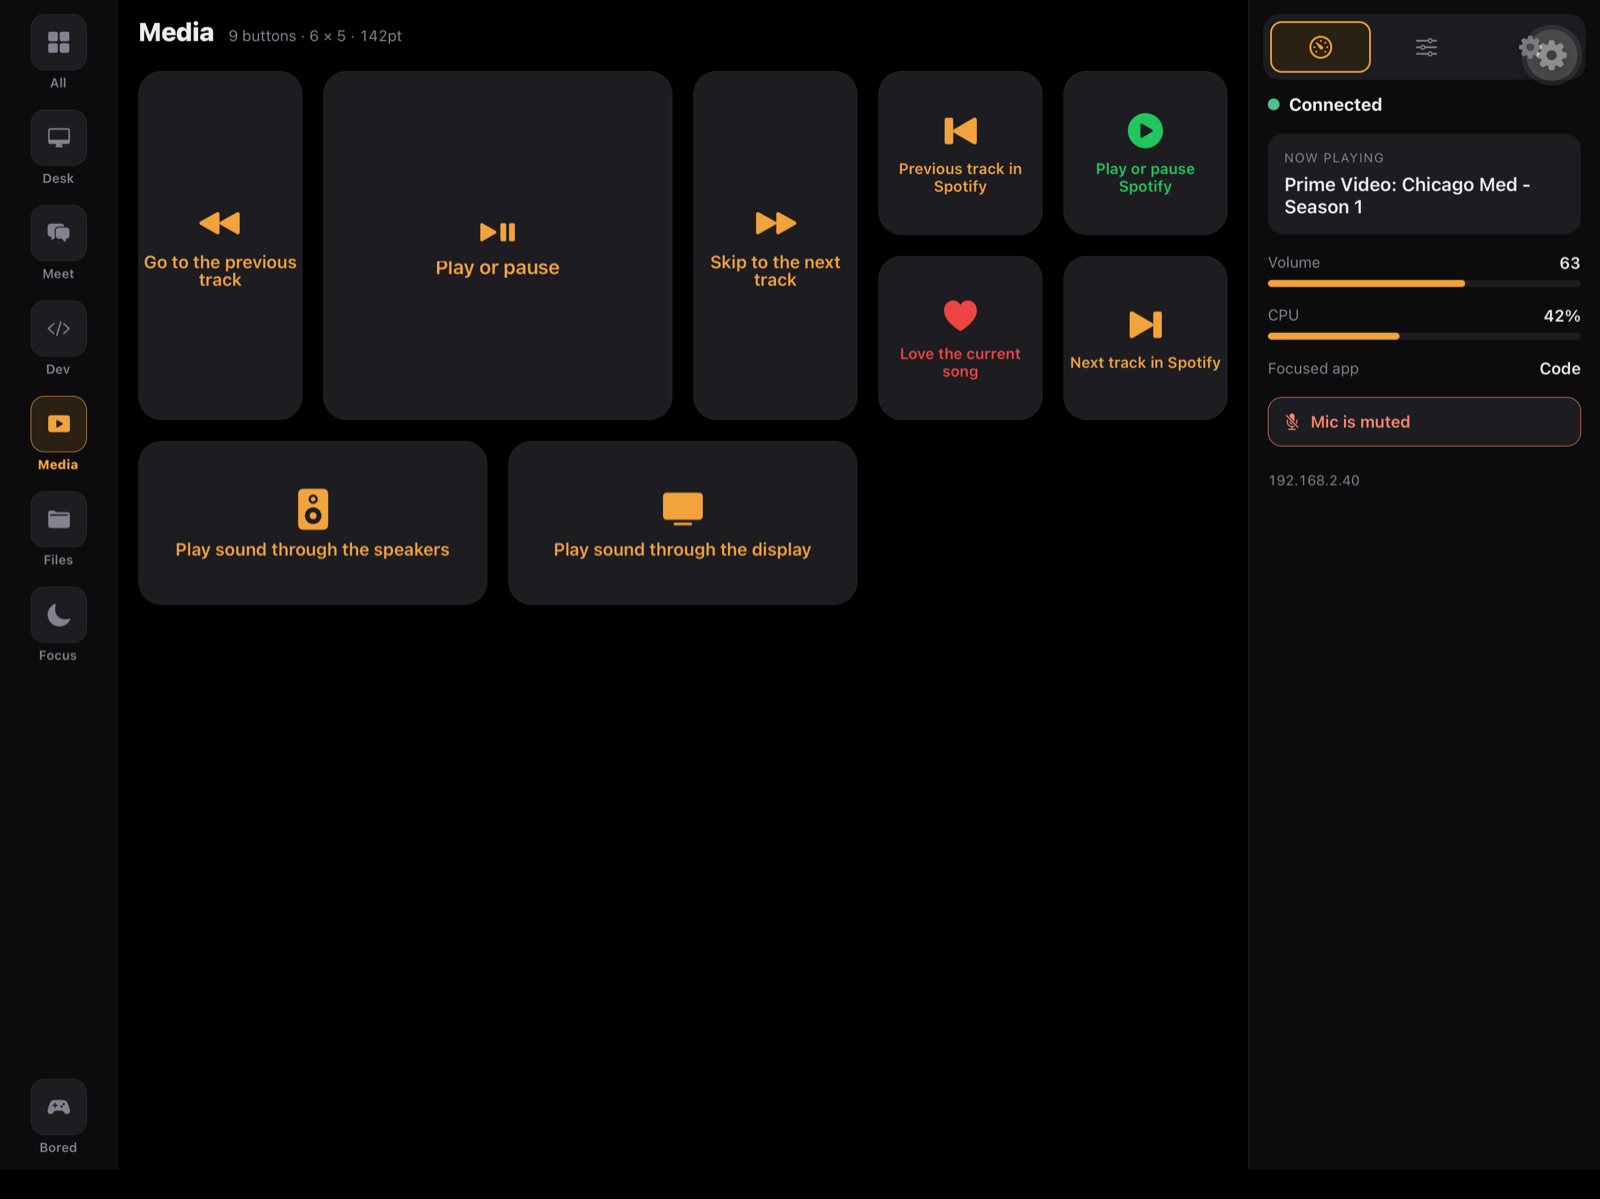
Task: Click the 9 buttons grid info text
Action: (315, 36)
